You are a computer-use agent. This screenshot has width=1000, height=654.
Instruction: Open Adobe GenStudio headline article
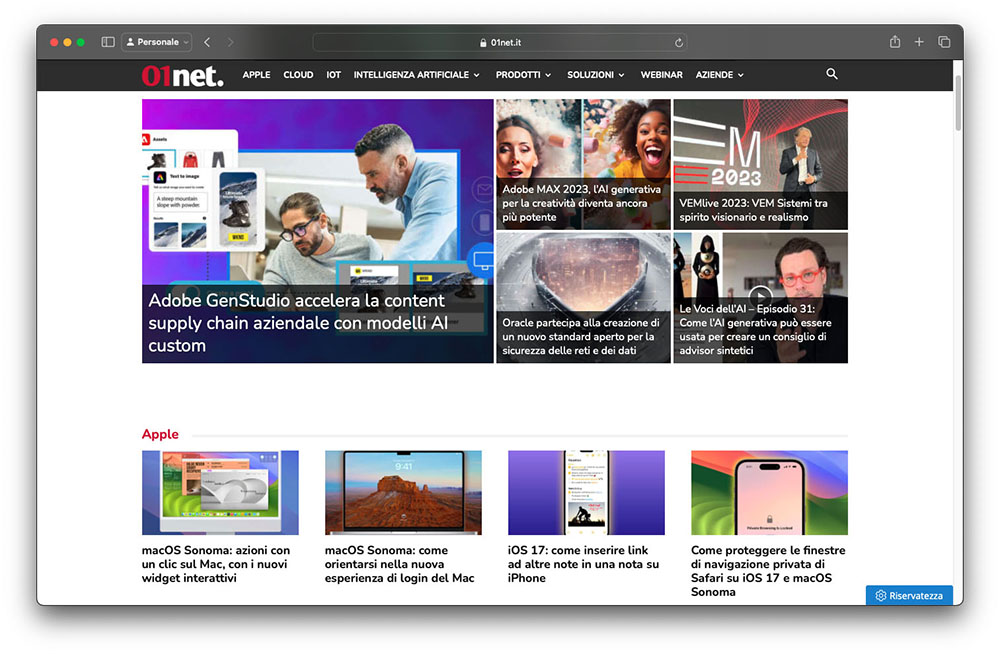(297, 322)
